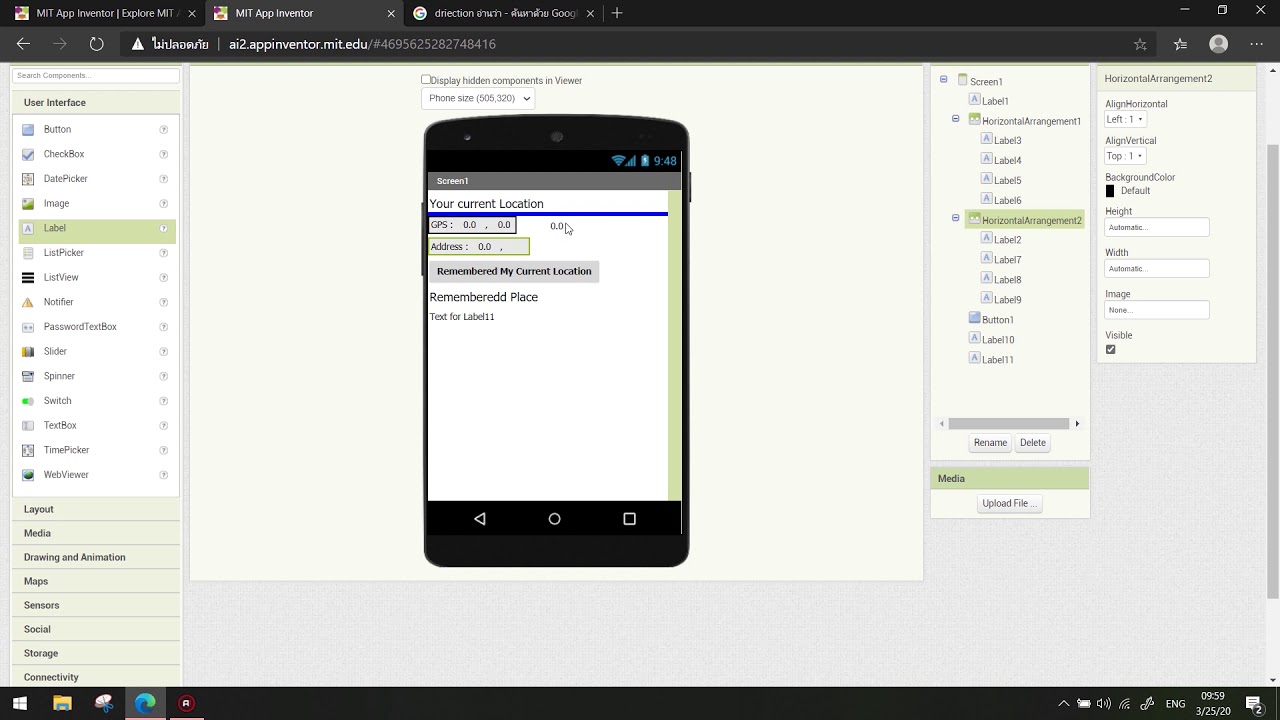Switch to Google search driection tab
The image size is (1280, 720).
point(505,13)
